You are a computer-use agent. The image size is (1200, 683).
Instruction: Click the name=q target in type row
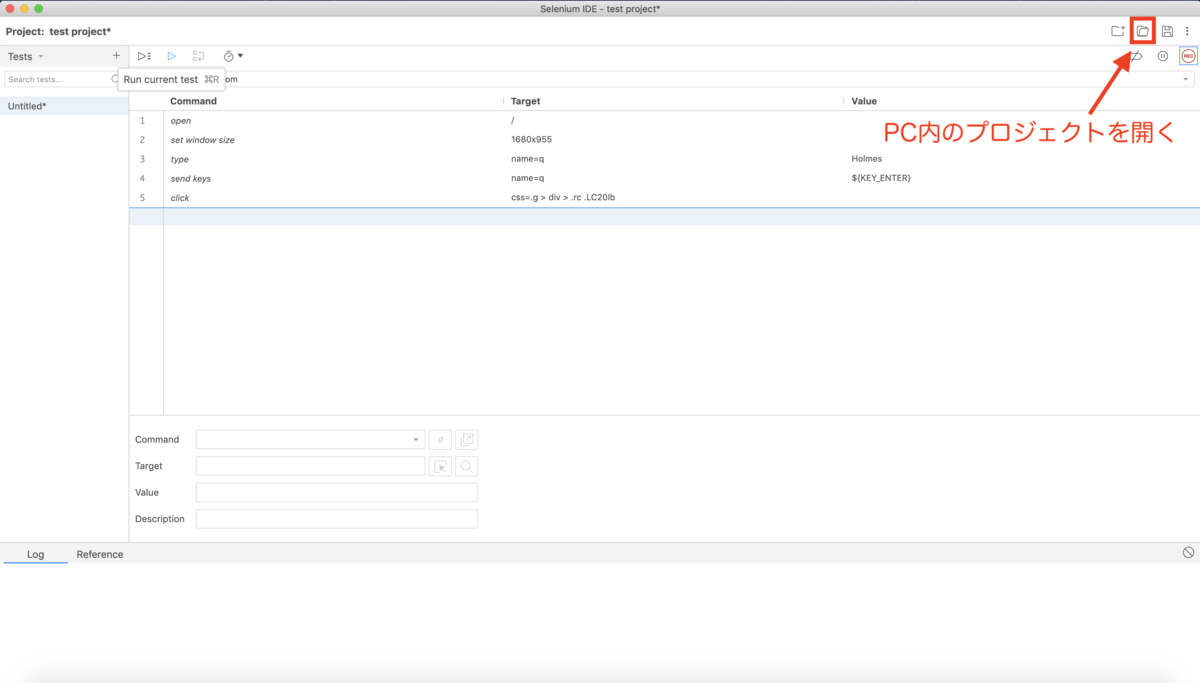(x=527, y=159)
